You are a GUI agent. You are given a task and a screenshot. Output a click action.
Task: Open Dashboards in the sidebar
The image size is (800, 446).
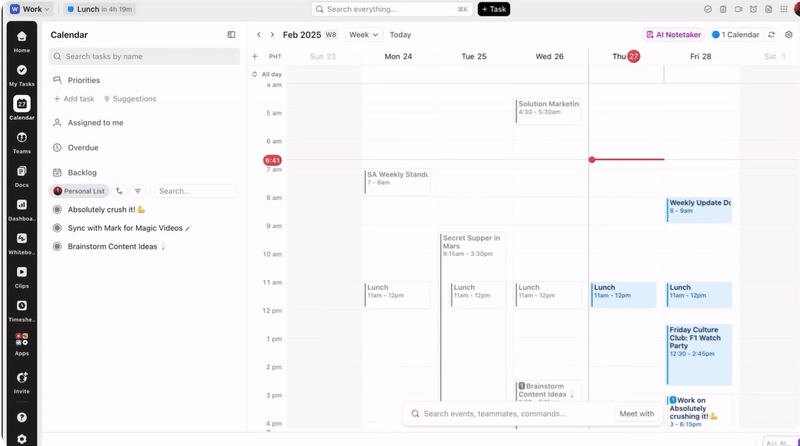click(21, 209)
